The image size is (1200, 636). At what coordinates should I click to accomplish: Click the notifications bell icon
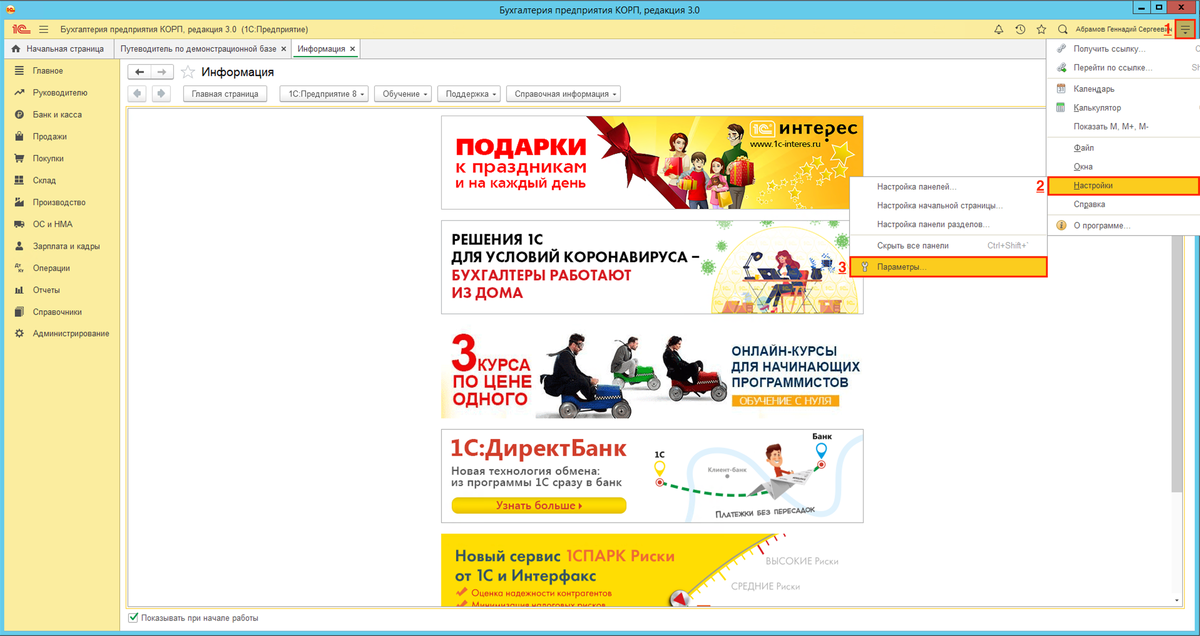998,30
